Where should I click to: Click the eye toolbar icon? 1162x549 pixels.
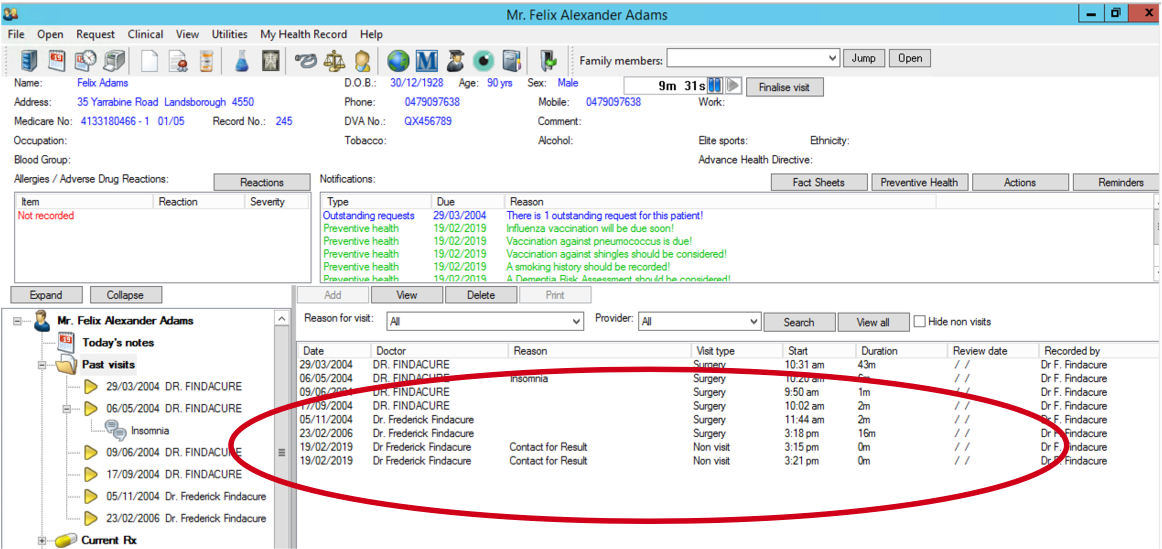483,59
